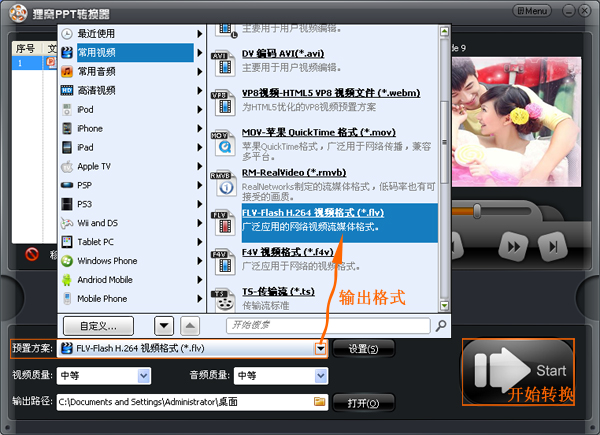Viewport: 600px width, 435px height.
Task: Click the format list scroll-down arrow
Action: pos(444,305)
